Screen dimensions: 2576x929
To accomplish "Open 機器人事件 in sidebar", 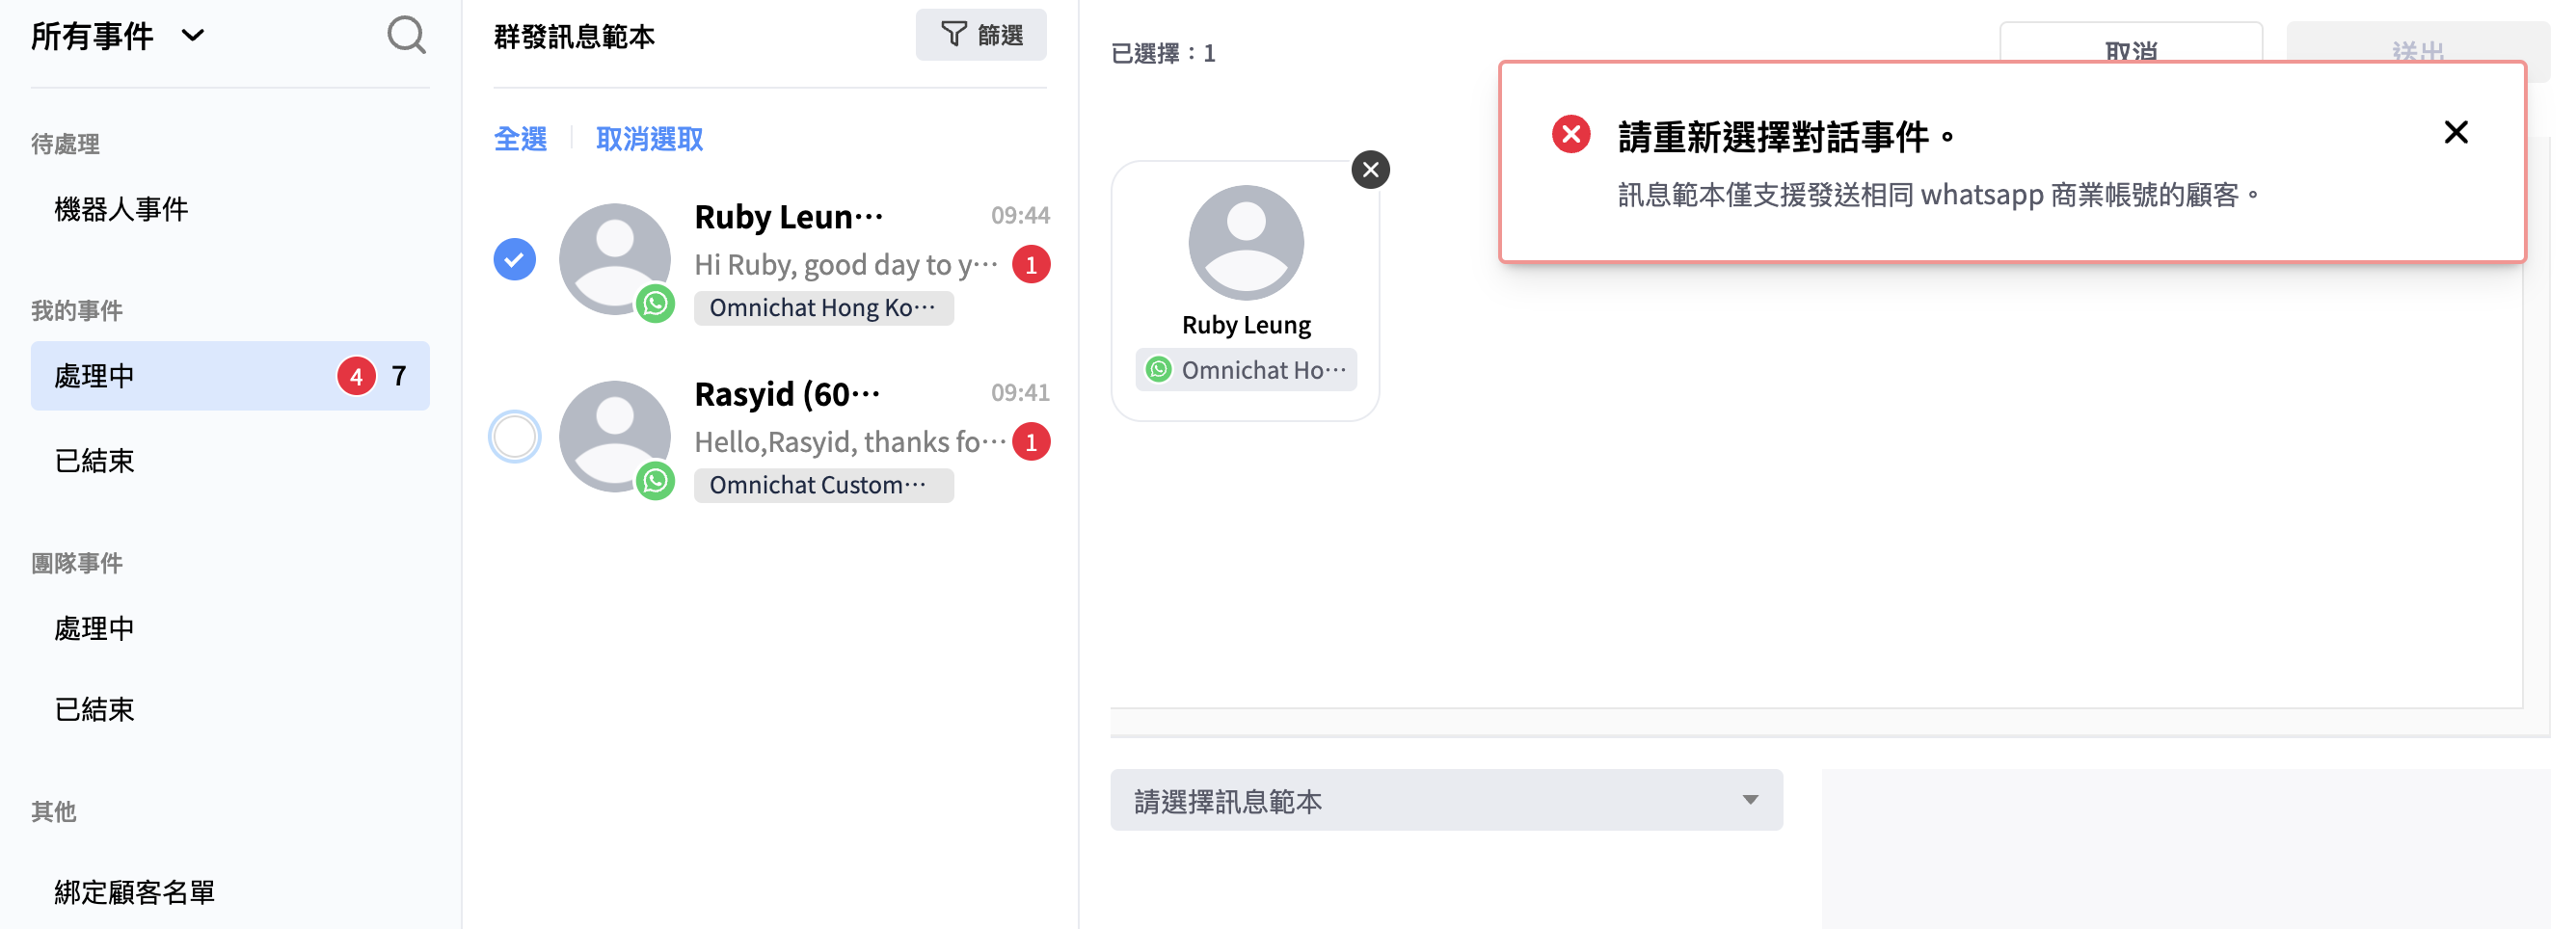I will point(121,209).
